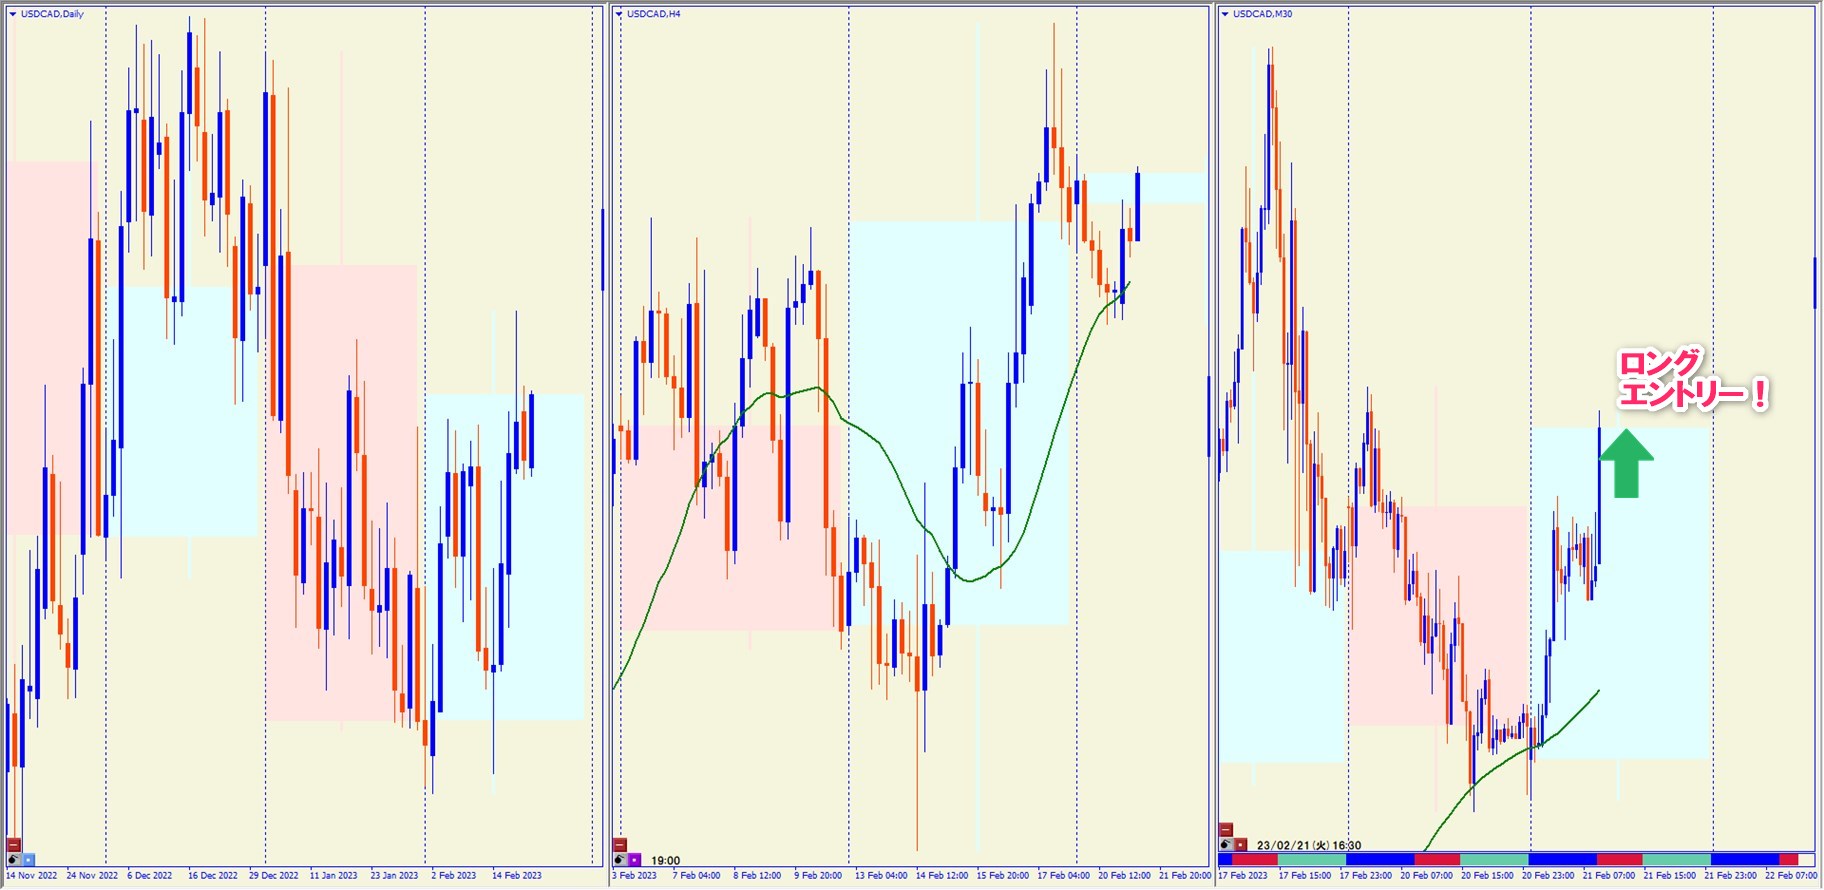Select the USDCAD,H4 chart title
Image resolution: width=1824 pixels, height=890 pixels.
pos(654,14)
